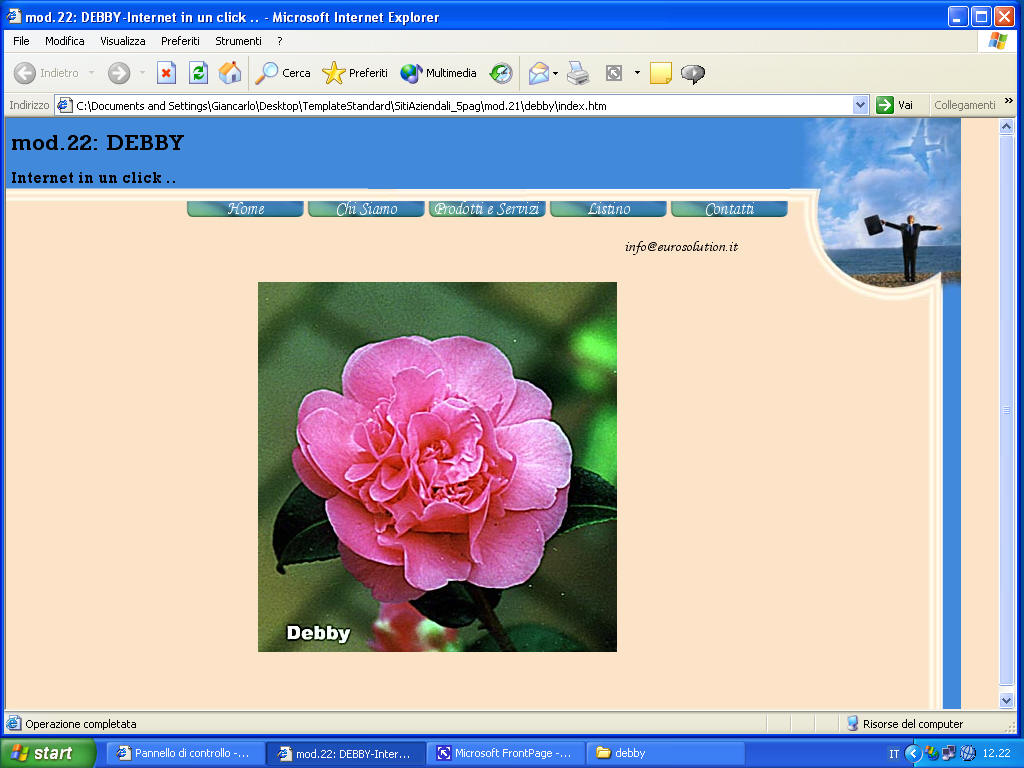
Task: Click the Vai go button
Action: point(895,105)
